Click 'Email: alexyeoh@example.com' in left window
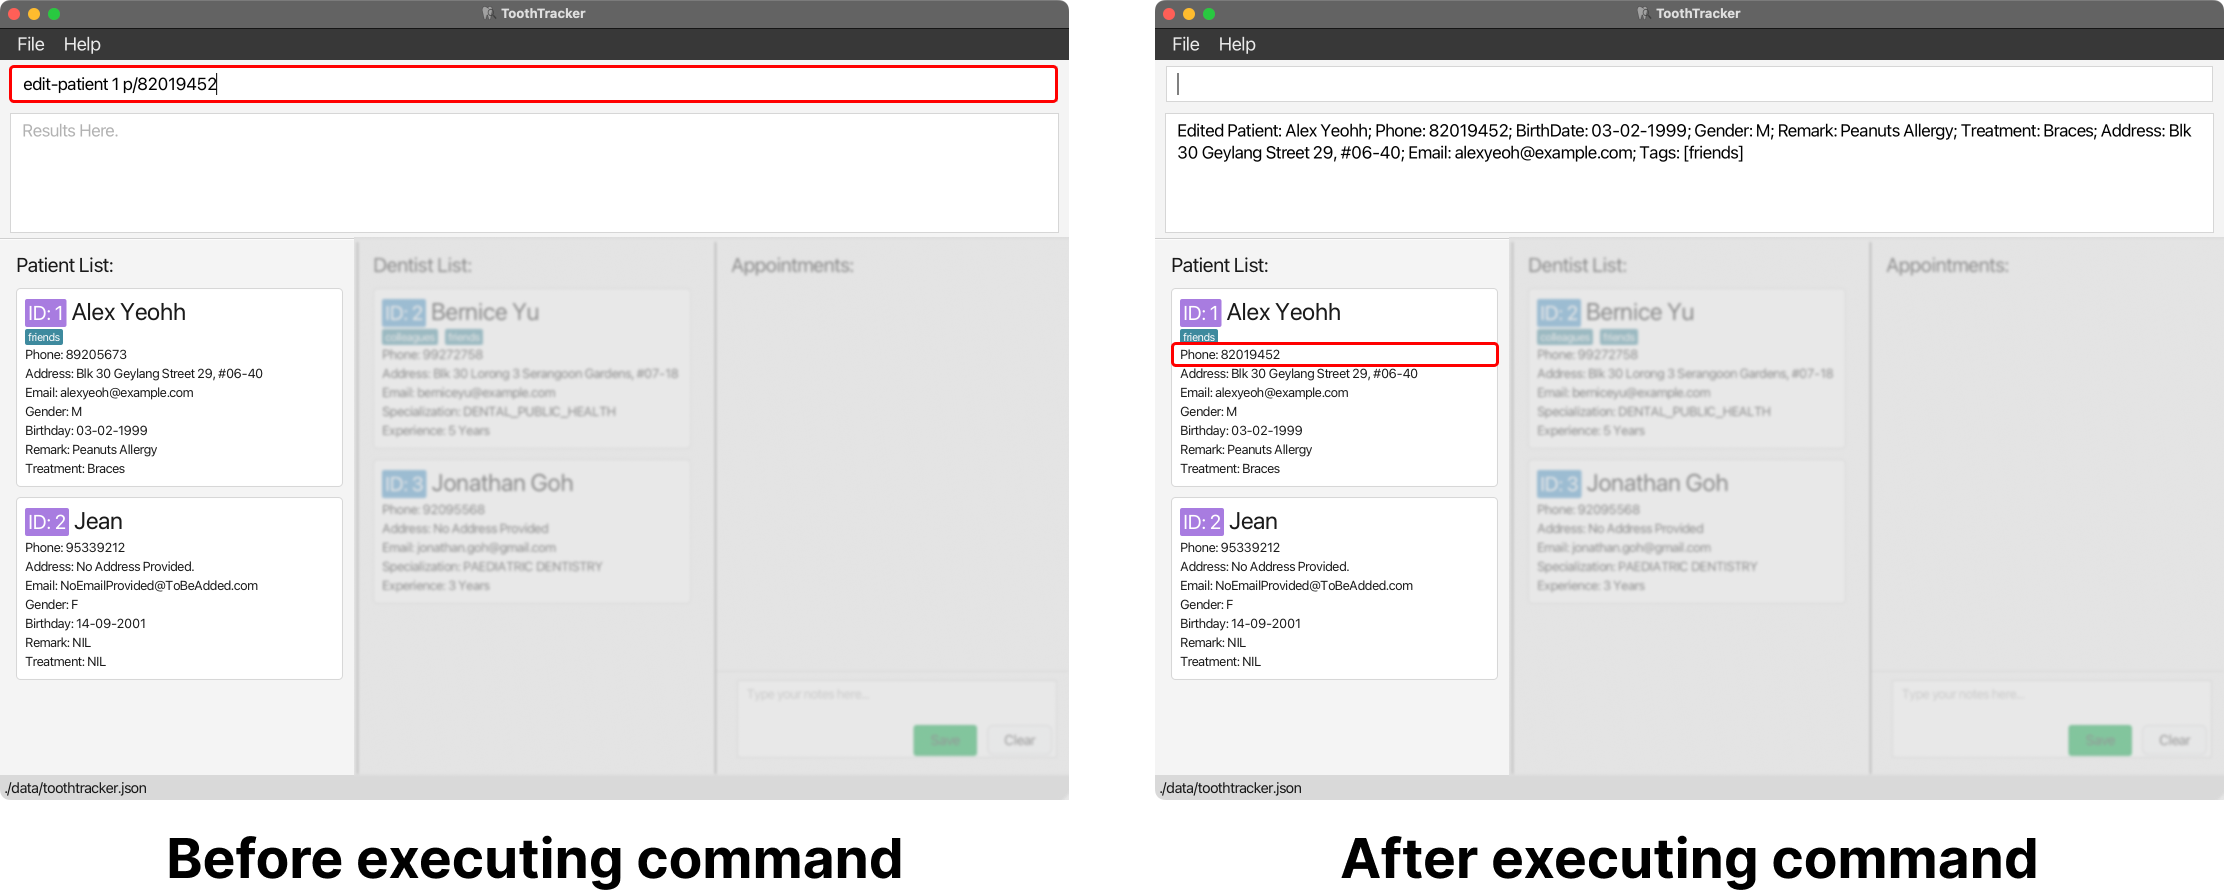 [x=109, y=392]
